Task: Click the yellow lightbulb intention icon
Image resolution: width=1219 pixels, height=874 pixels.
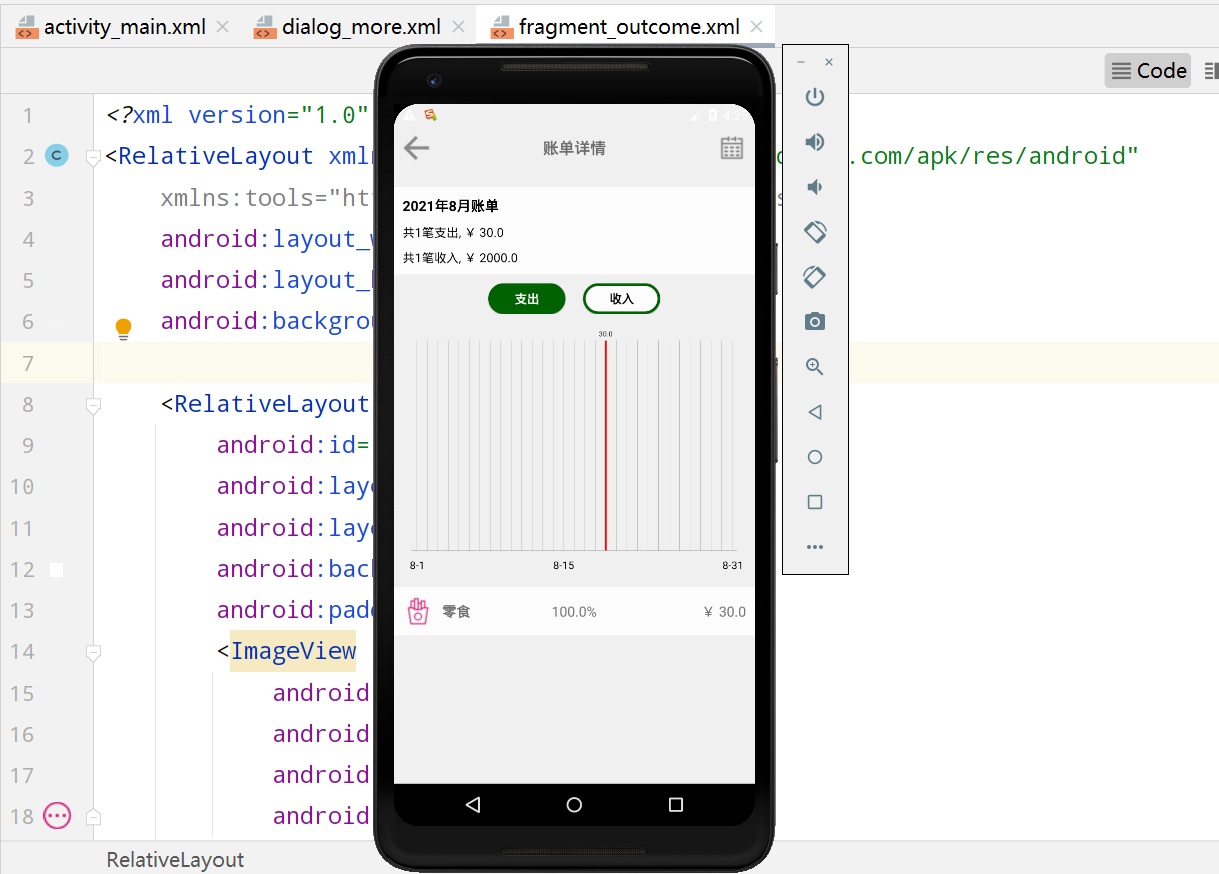Action: click(123, 329)
